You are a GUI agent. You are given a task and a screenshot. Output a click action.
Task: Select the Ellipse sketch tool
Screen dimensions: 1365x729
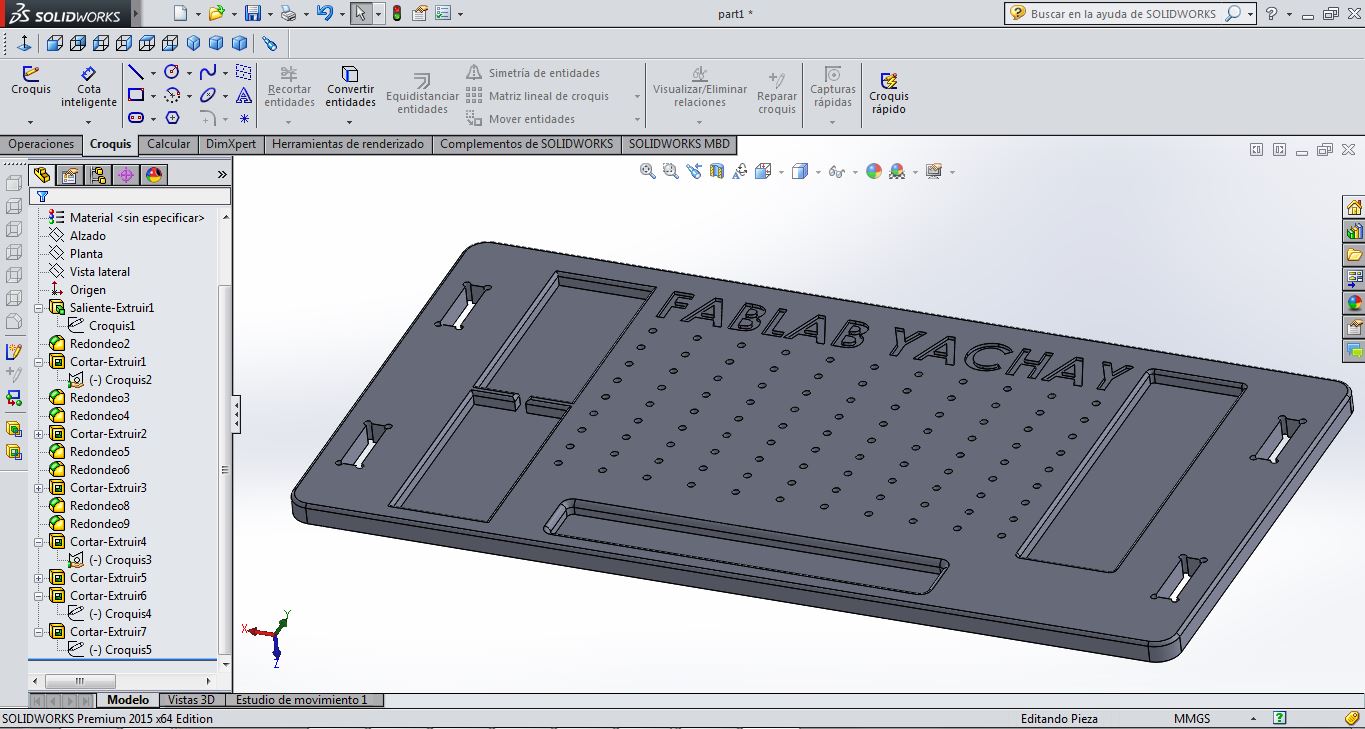208,96
